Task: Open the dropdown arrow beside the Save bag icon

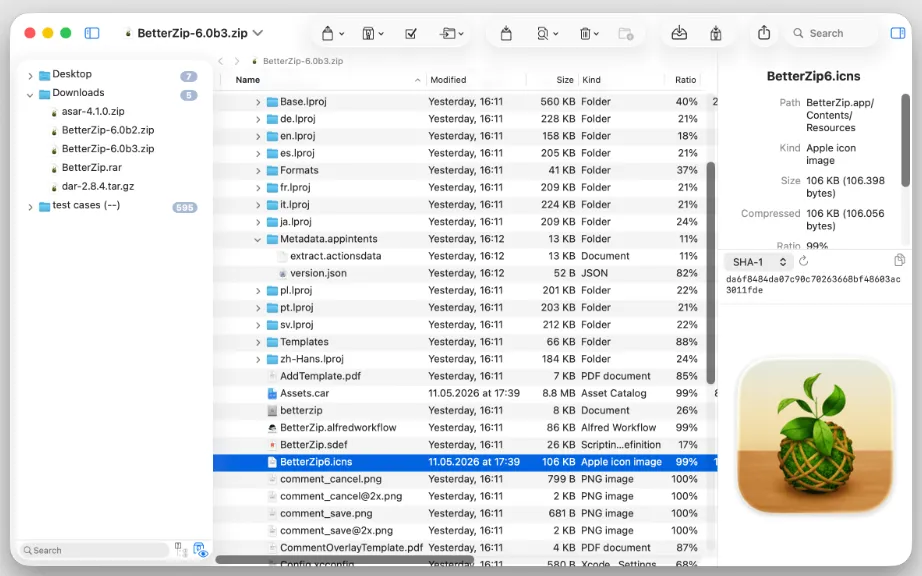Action: 342,34
